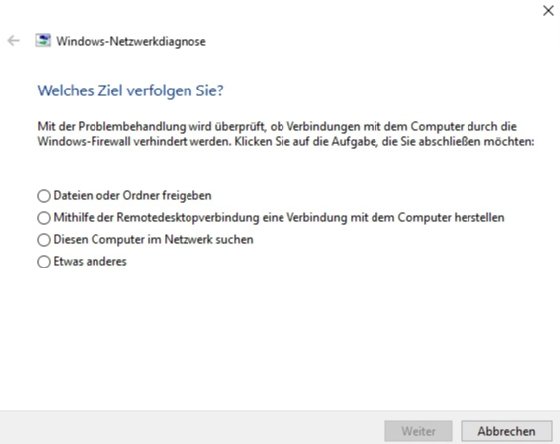
Task: Click the 'Windows-Netzwerkdiagnose' title text
Action: tap(131, 41)
